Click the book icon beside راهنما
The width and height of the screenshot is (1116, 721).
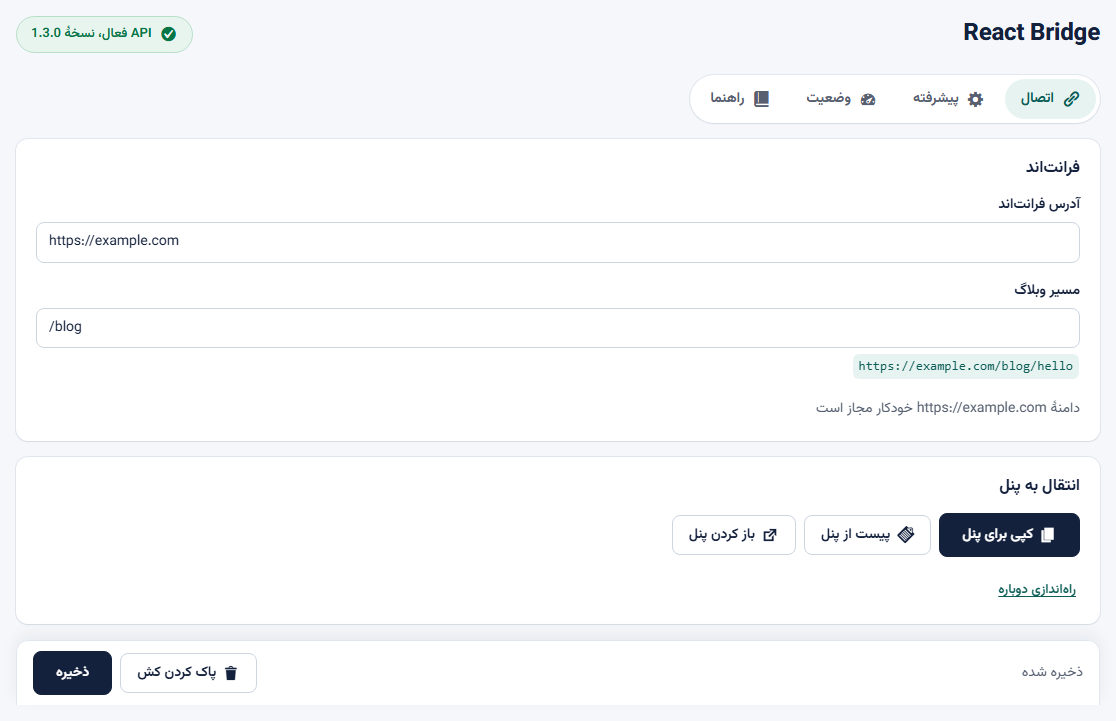[x=762, y=99]
